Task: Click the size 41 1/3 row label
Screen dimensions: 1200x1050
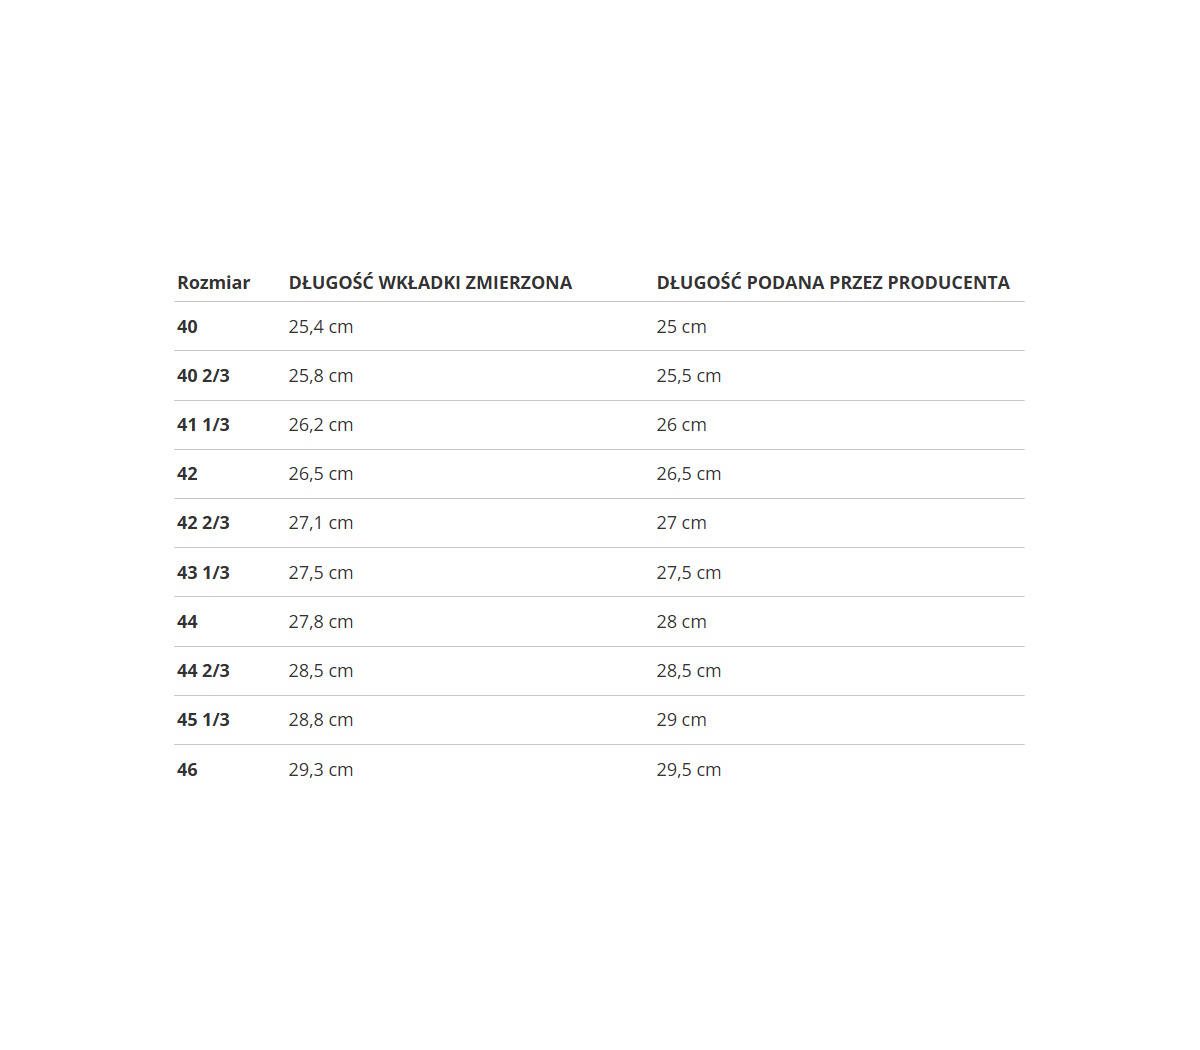Action: [203, 425]
